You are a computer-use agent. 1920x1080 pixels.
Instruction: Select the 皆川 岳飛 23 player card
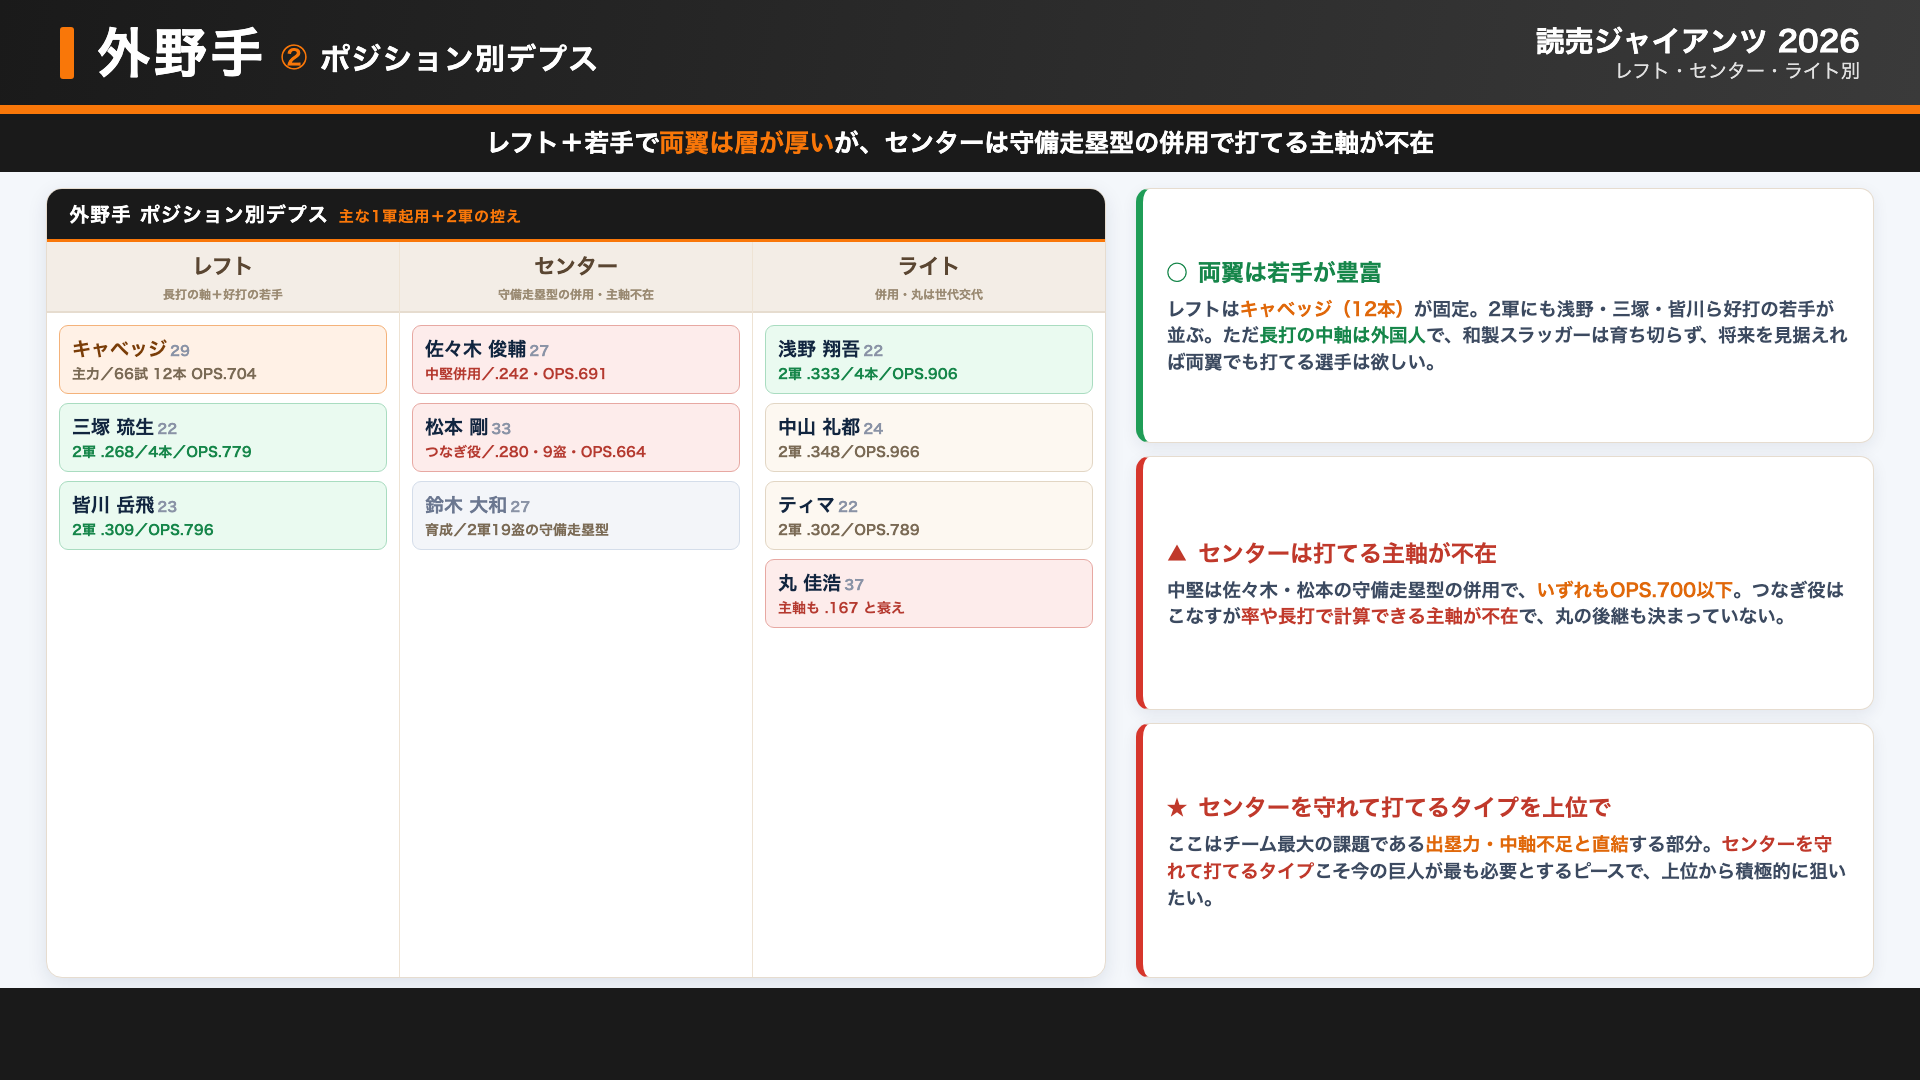click(x=223, y=515)
